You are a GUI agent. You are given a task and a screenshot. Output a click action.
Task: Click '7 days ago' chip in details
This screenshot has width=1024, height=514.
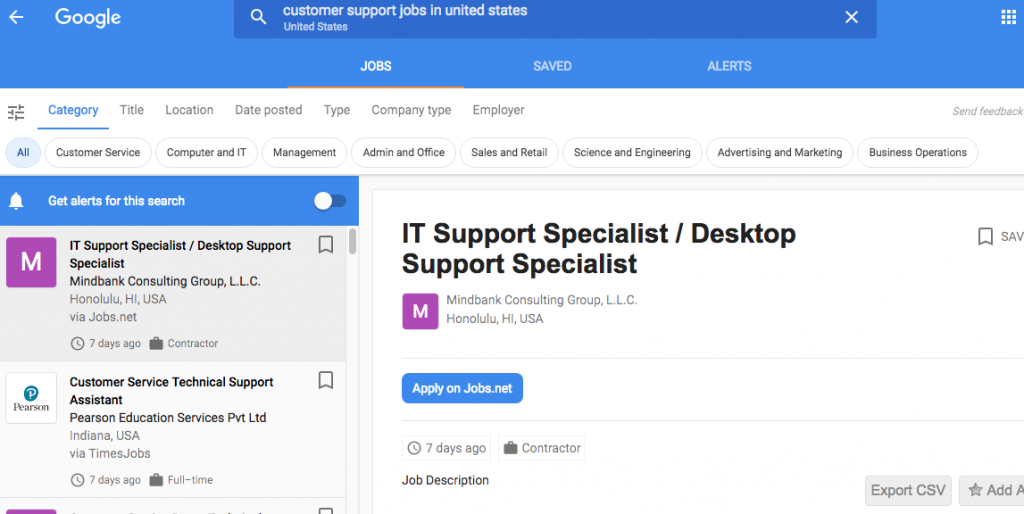(x=447, y=448)
